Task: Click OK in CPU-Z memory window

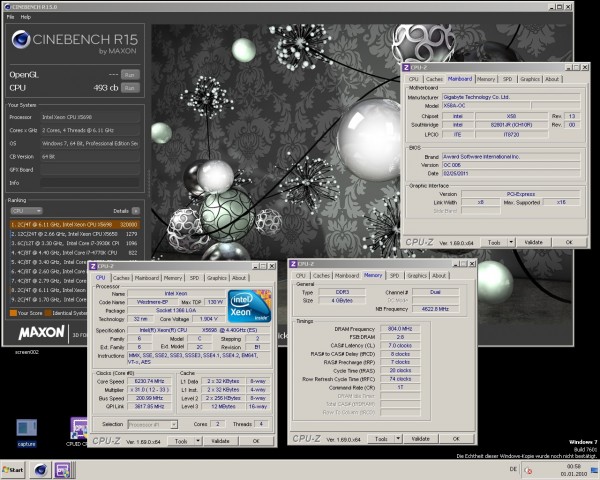Action: tap(456, 439)
